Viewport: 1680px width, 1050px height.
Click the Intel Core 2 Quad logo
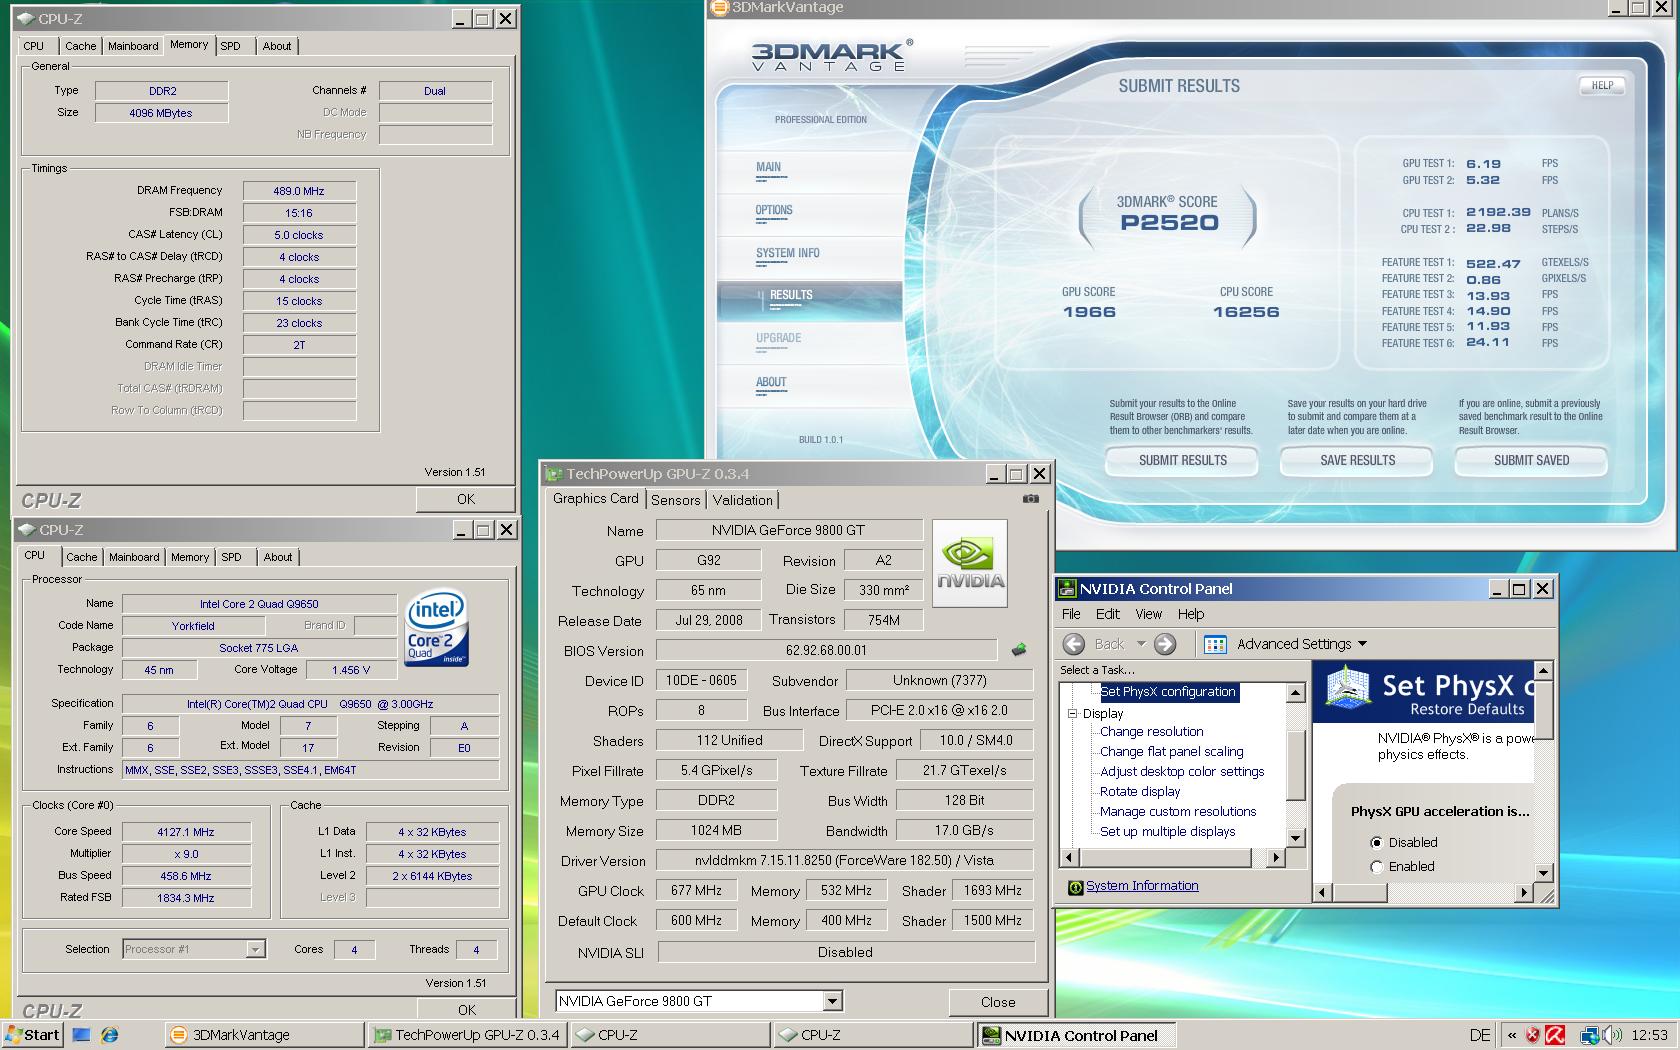(437, 628)
